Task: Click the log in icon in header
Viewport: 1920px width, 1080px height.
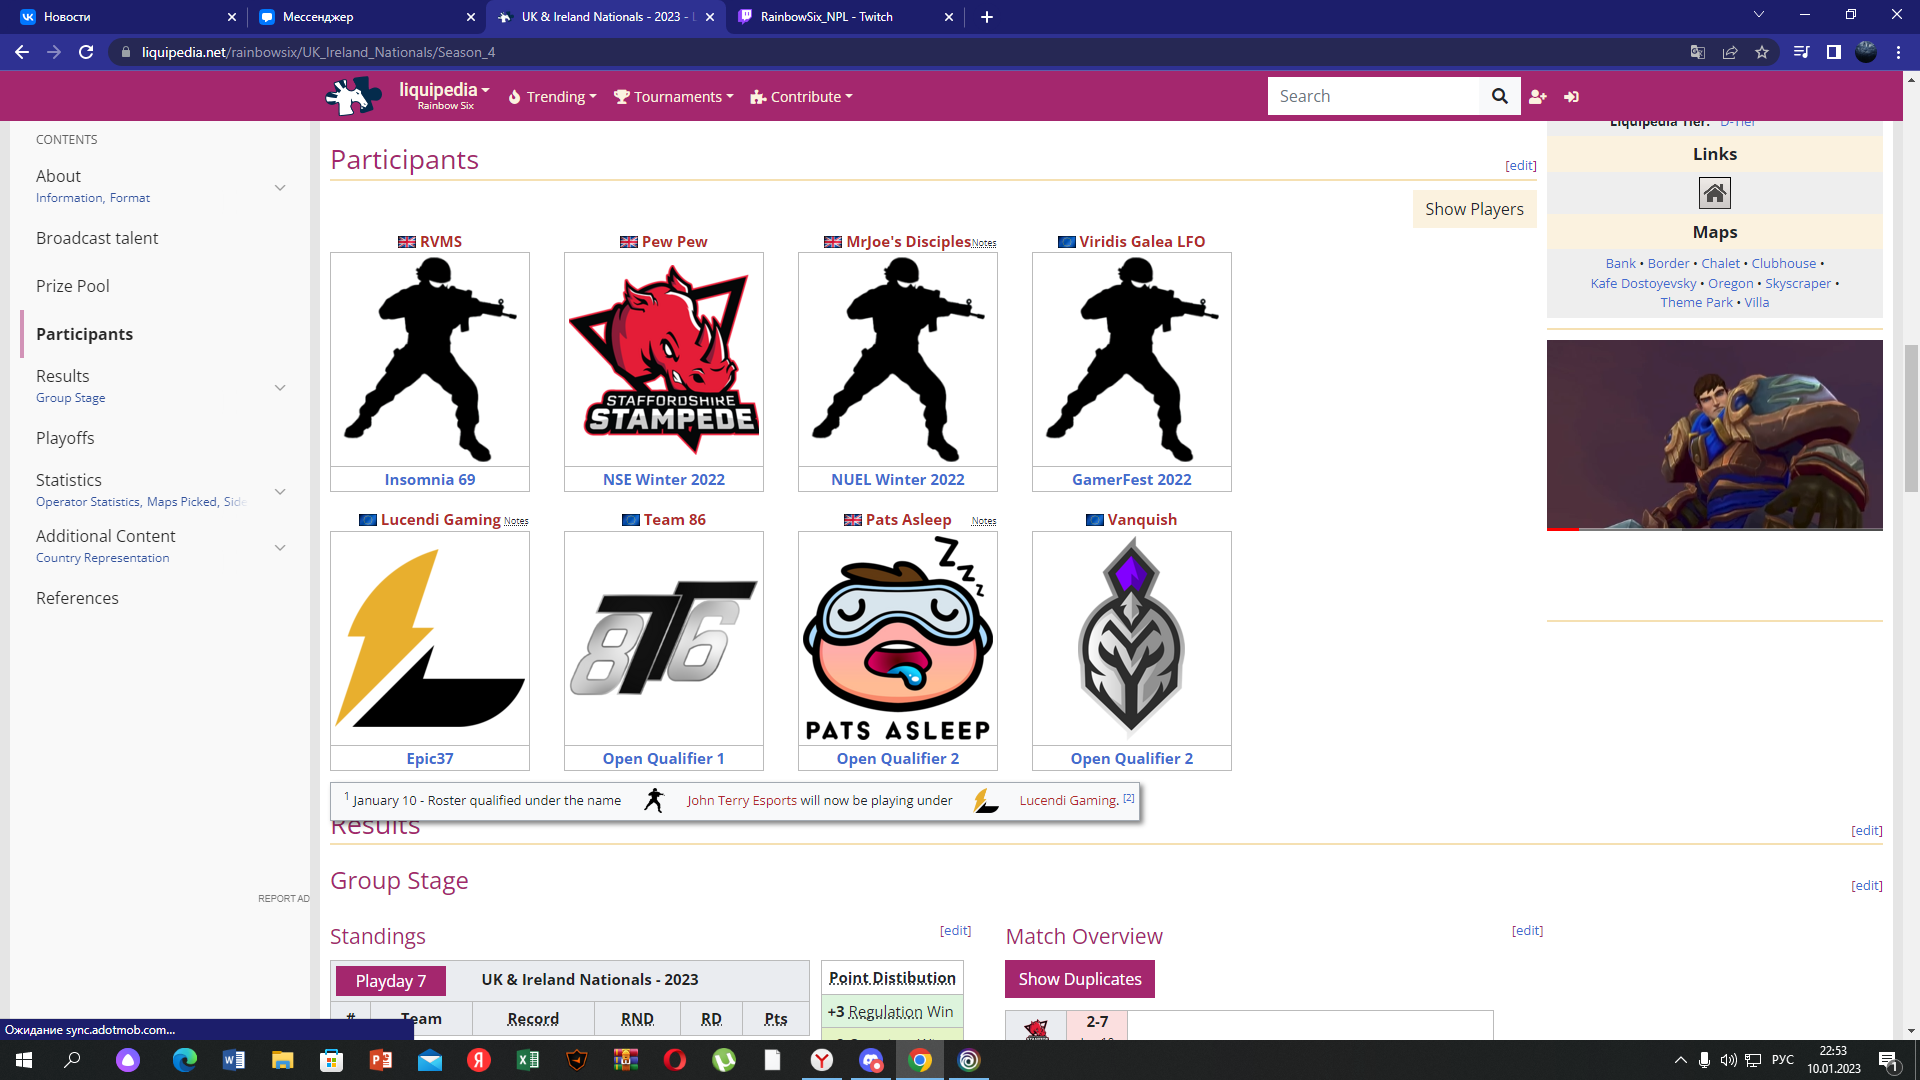Action: click(1571, 96)
